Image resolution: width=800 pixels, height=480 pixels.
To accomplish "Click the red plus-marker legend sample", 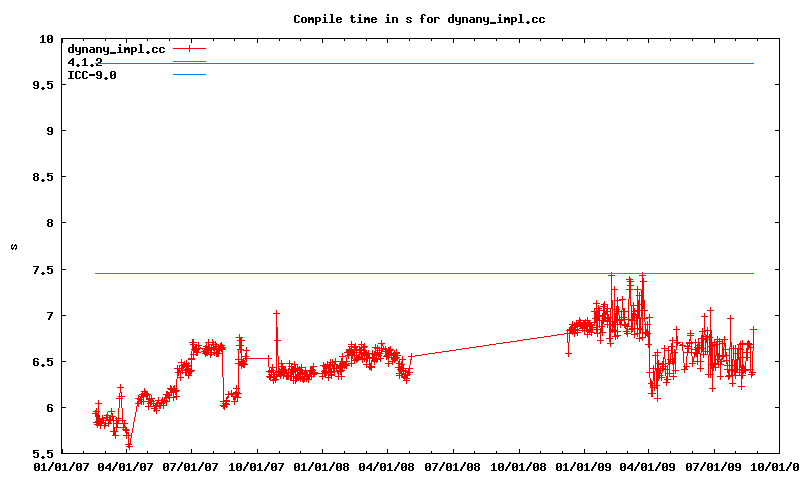I will pos(189,48).
